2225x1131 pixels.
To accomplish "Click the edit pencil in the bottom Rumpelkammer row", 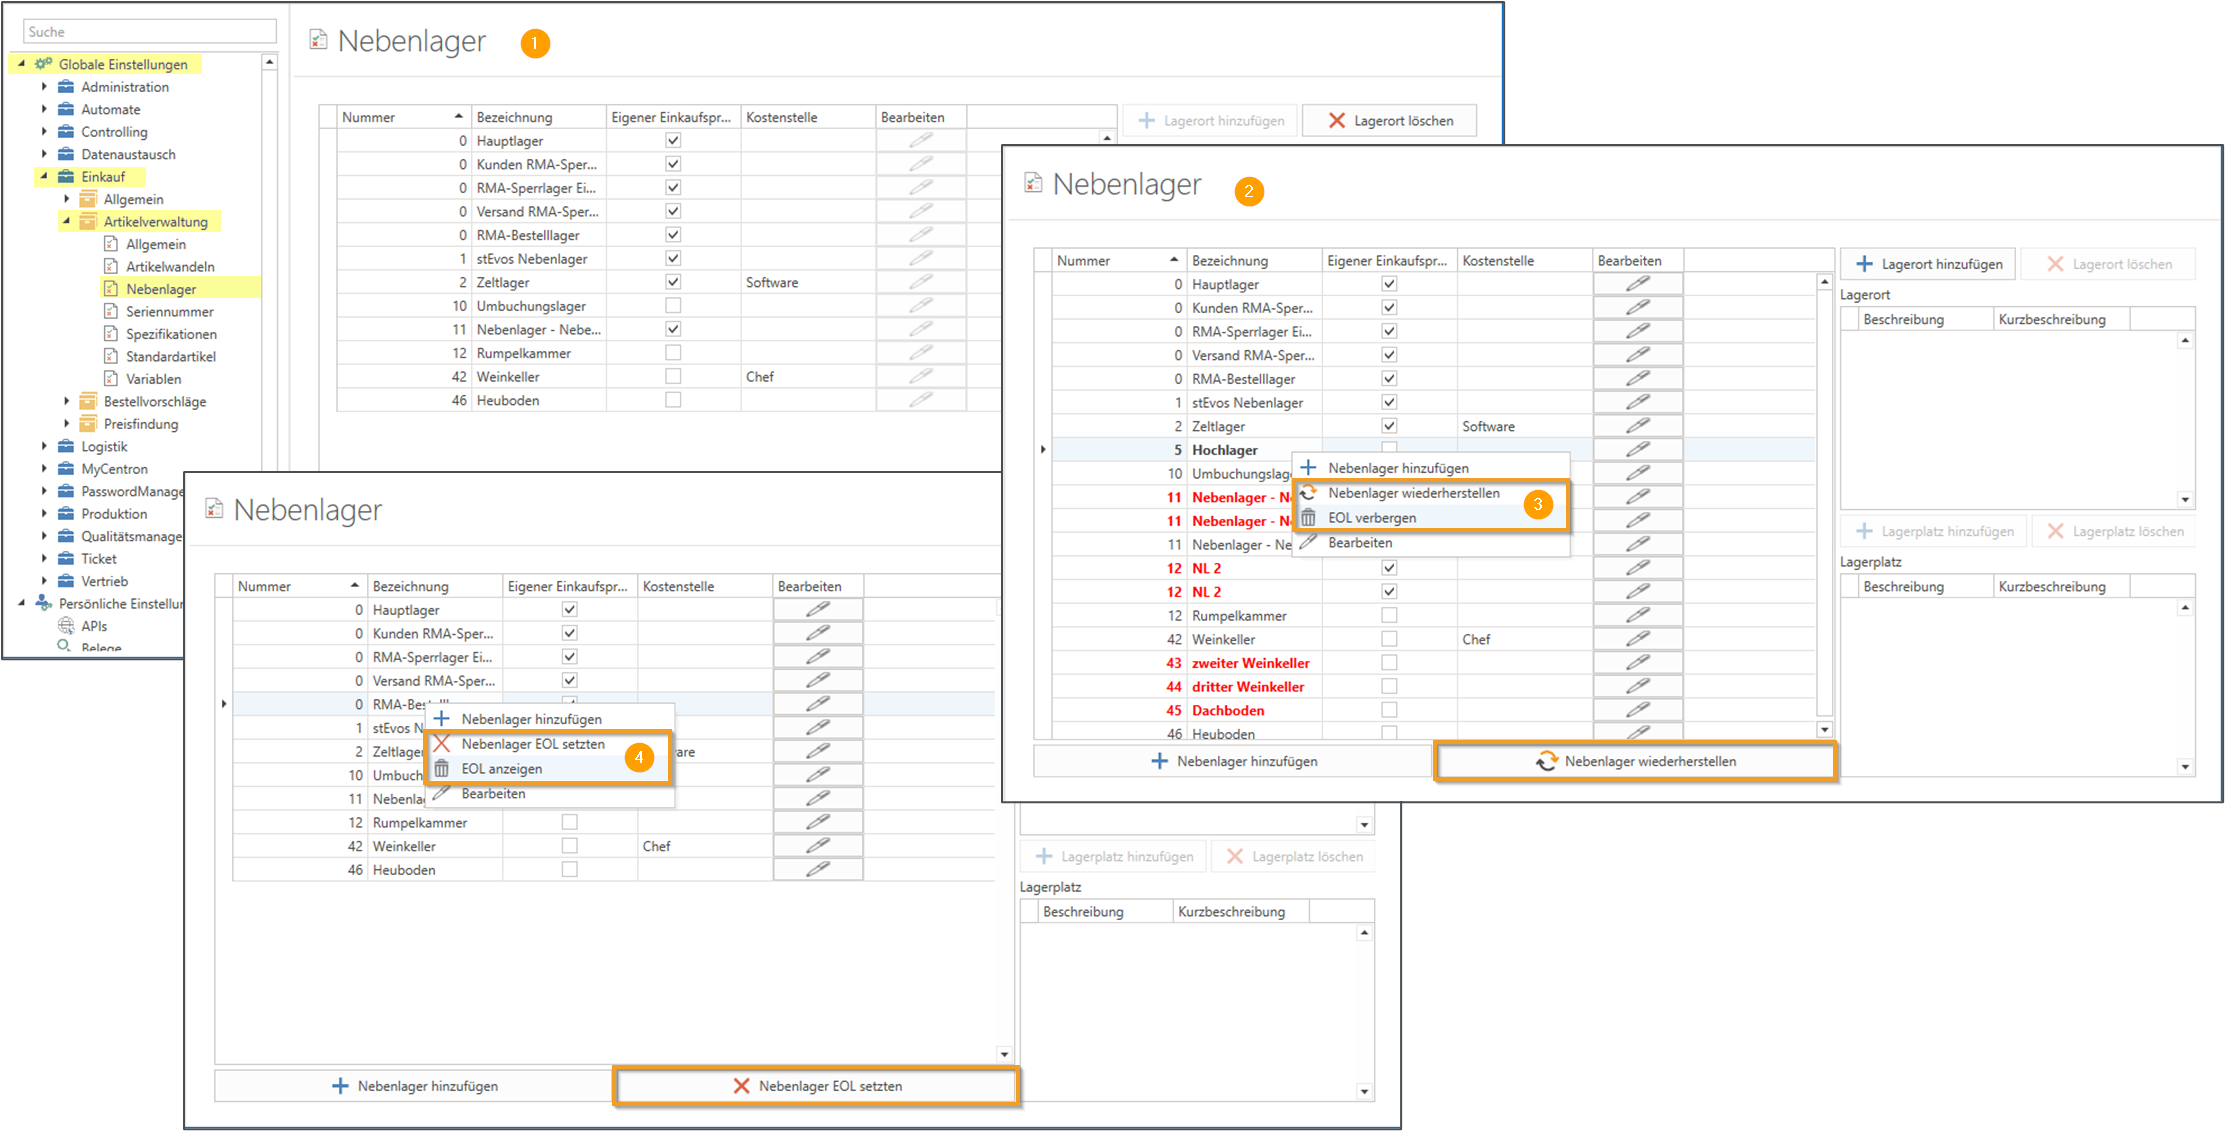I will tap(817, 822).
